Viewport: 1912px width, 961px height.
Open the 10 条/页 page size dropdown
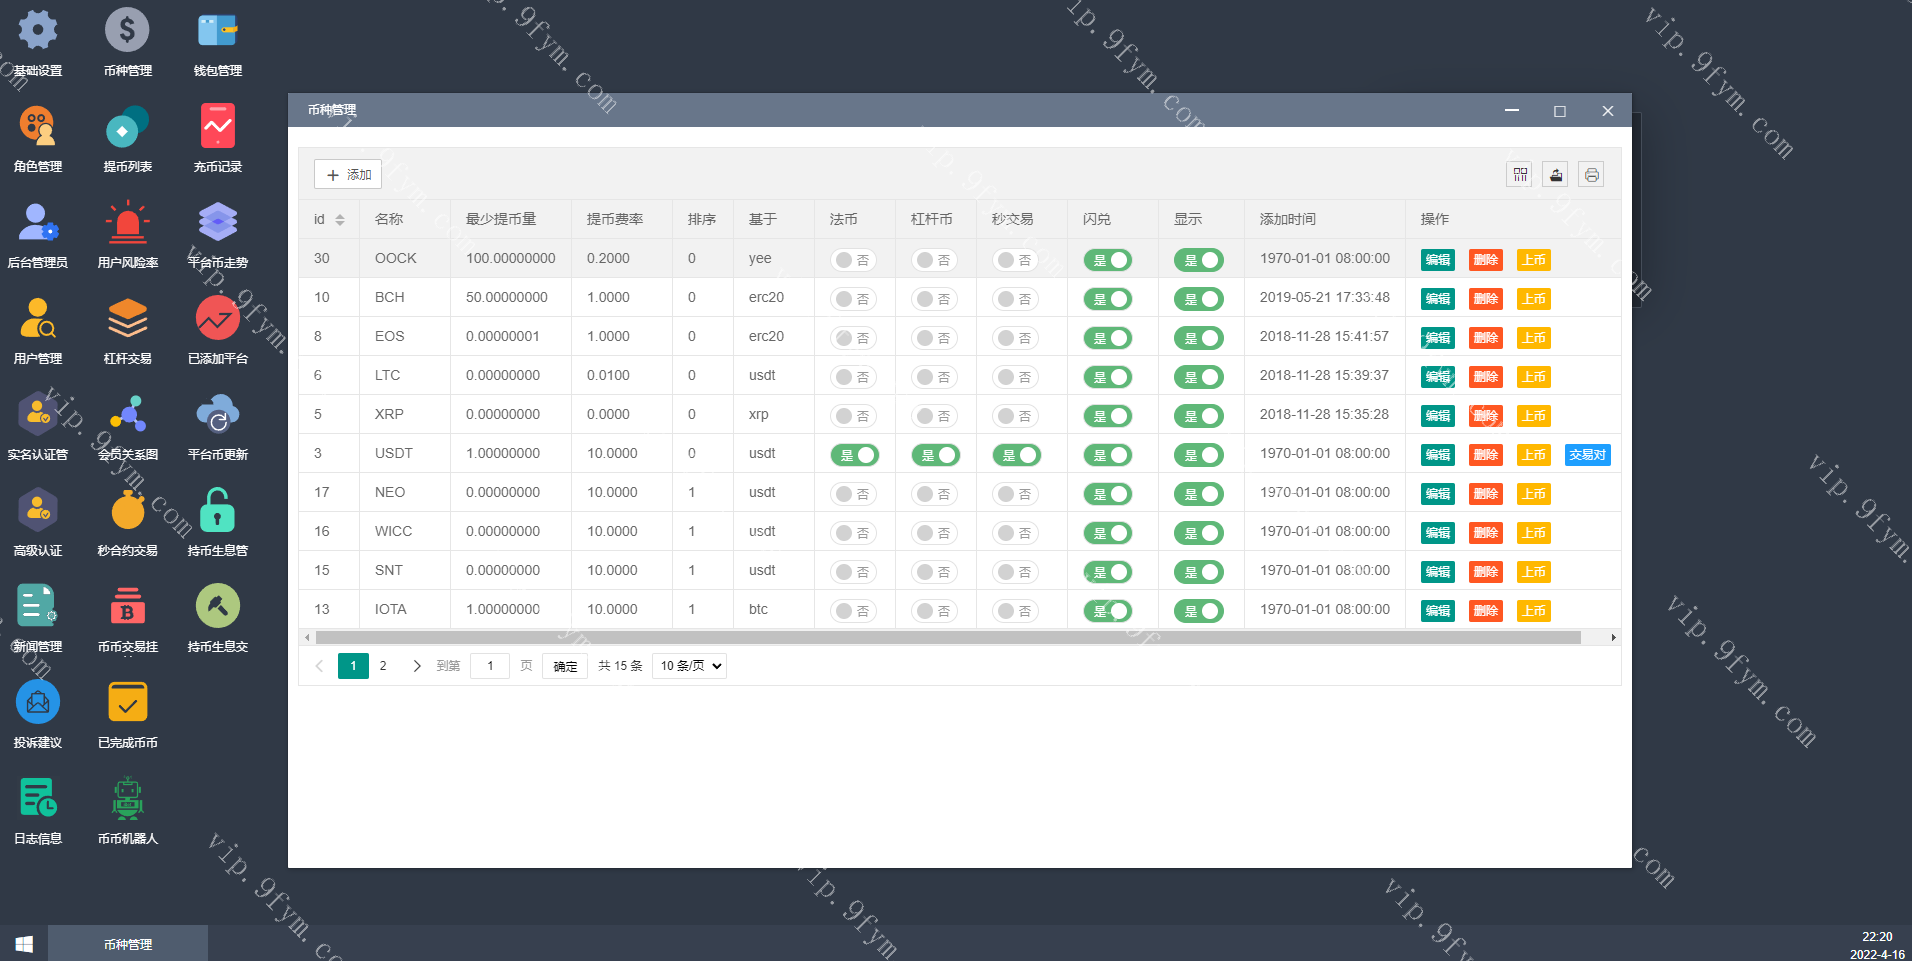click(x=689, y=666)
